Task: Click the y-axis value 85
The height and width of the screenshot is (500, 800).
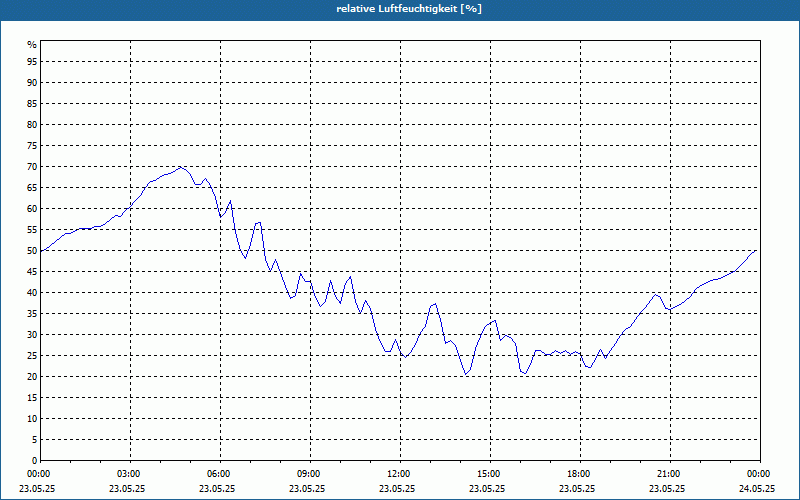Action: click(32, 104)
